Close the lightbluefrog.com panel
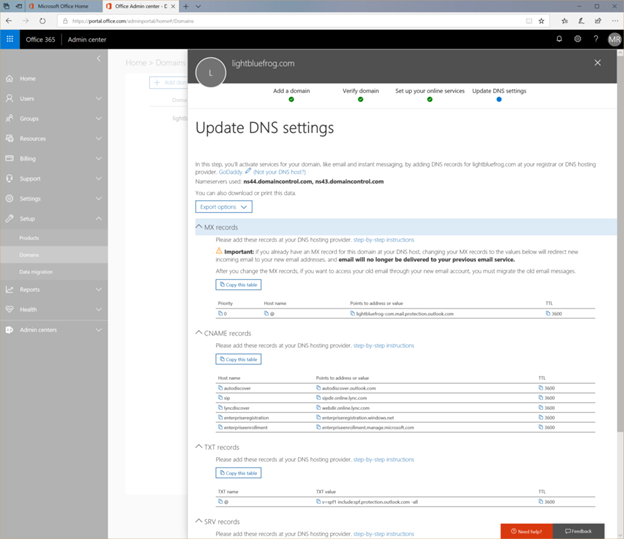 point(597,62)
